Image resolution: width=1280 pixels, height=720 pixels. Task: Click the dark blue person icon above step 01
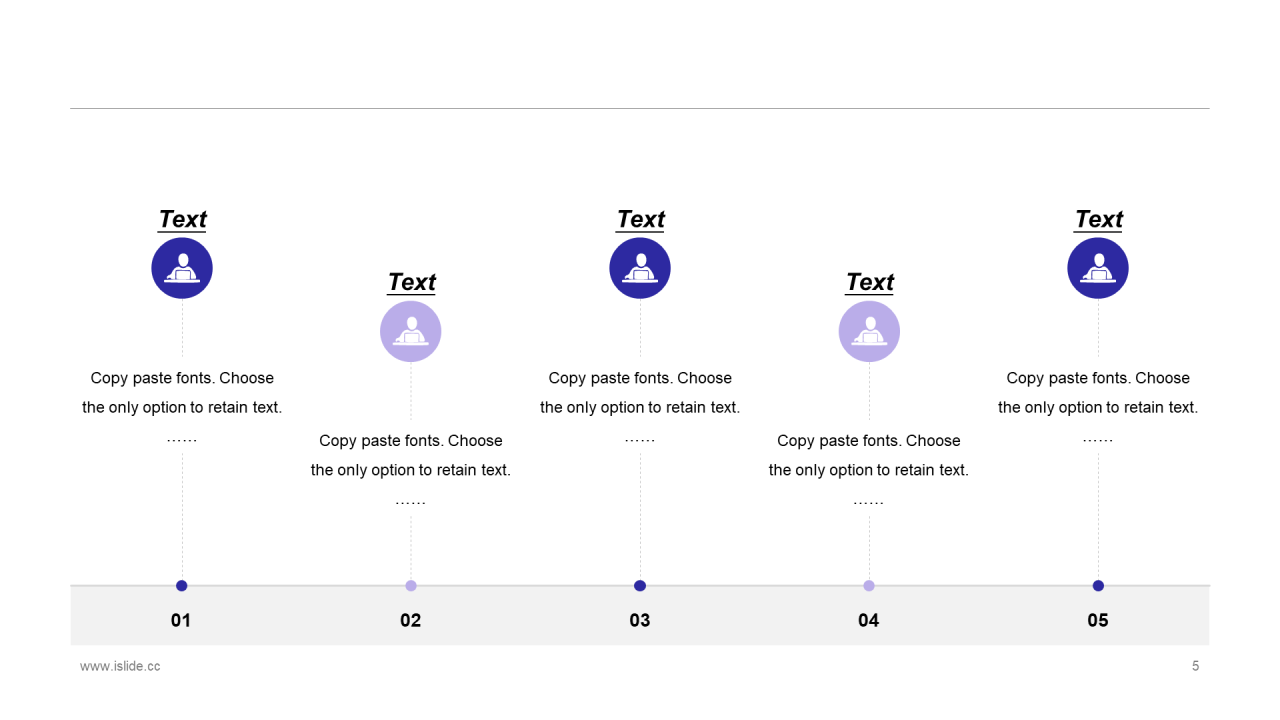[x=182, y=268]
